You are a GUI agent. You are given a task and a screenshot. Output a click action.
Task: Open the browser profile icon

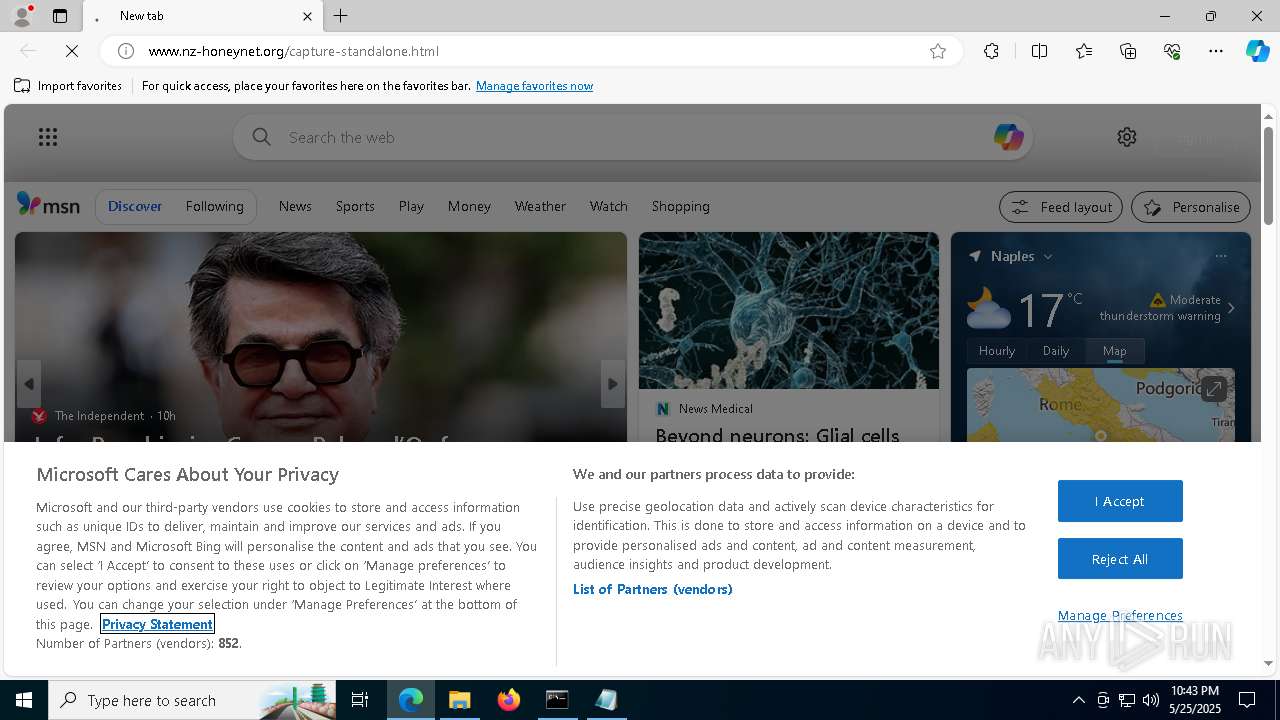click(x=22, y=16)
